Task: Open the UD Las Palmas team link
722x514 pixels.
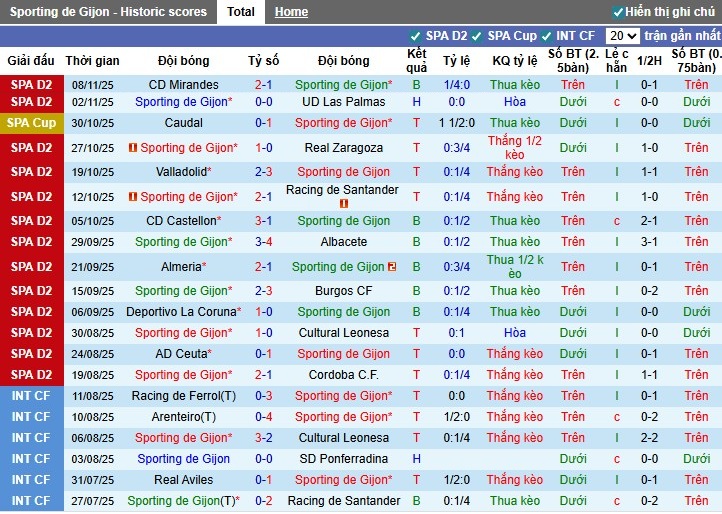Action: point(343,102)
